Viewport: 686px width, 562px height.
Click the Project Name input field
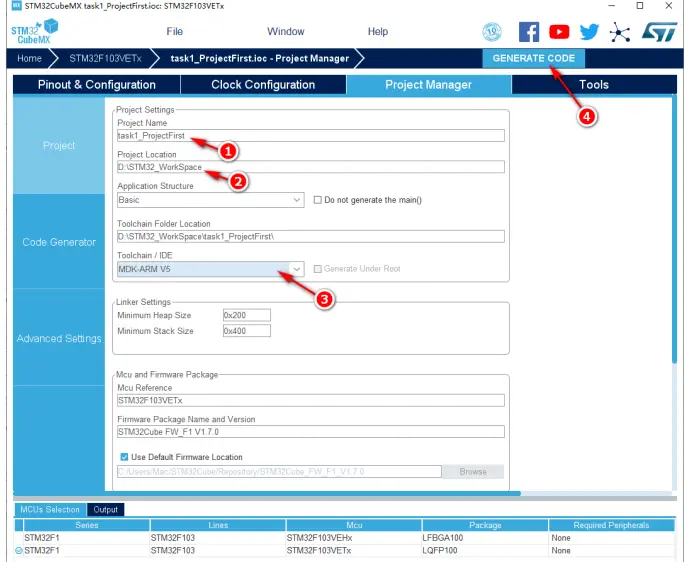[311, 136]
